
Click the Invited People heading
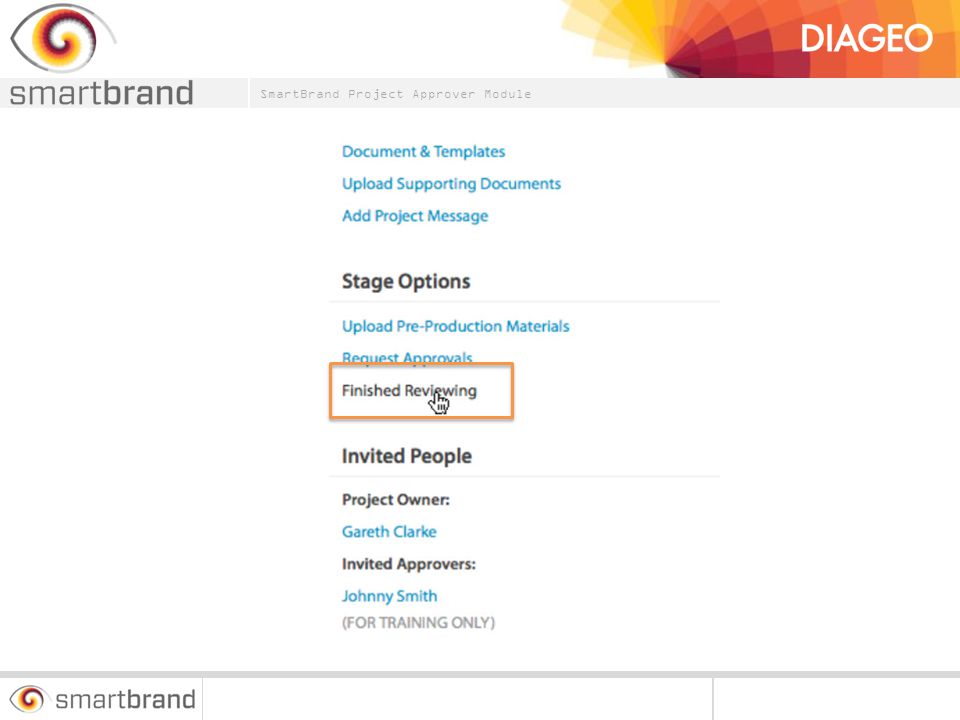pyautogui.click(x=407, y=456)
